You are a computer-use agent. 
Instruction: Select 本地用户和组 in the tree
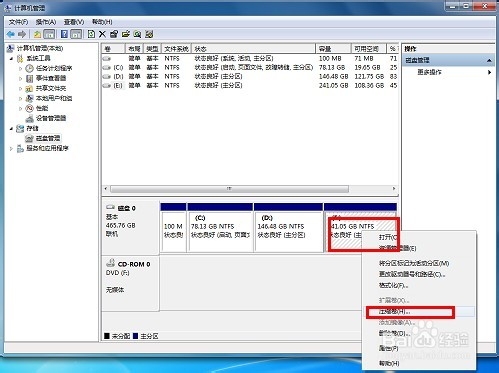coord(54,98)
